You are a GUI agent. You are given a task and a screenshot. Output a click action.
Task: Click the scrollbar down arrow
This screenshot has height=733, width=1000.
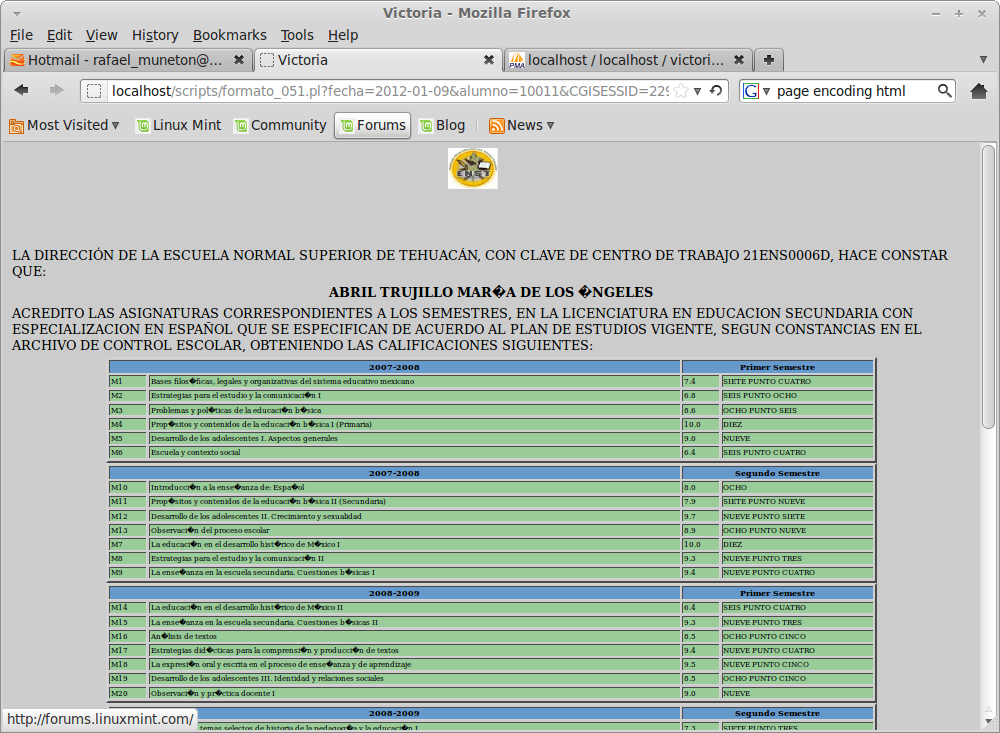click(988, 722)
